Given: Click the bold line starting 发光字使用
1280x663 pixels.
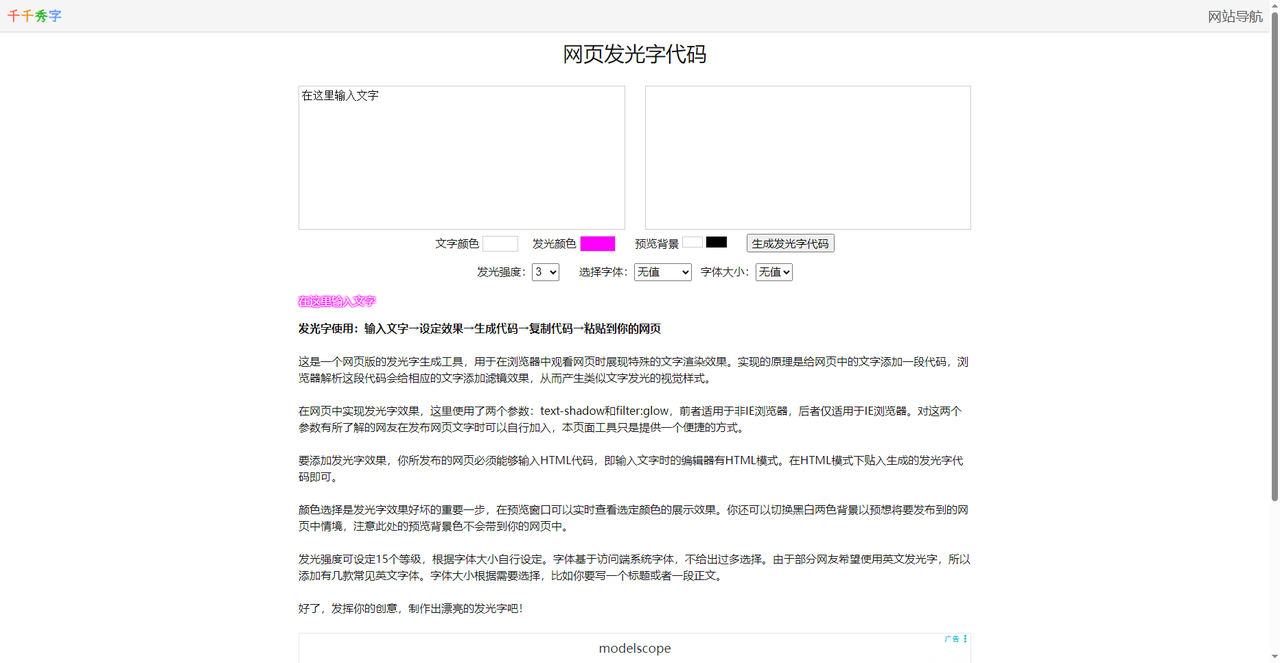Looking at the screenshot, I should [480, 329].
